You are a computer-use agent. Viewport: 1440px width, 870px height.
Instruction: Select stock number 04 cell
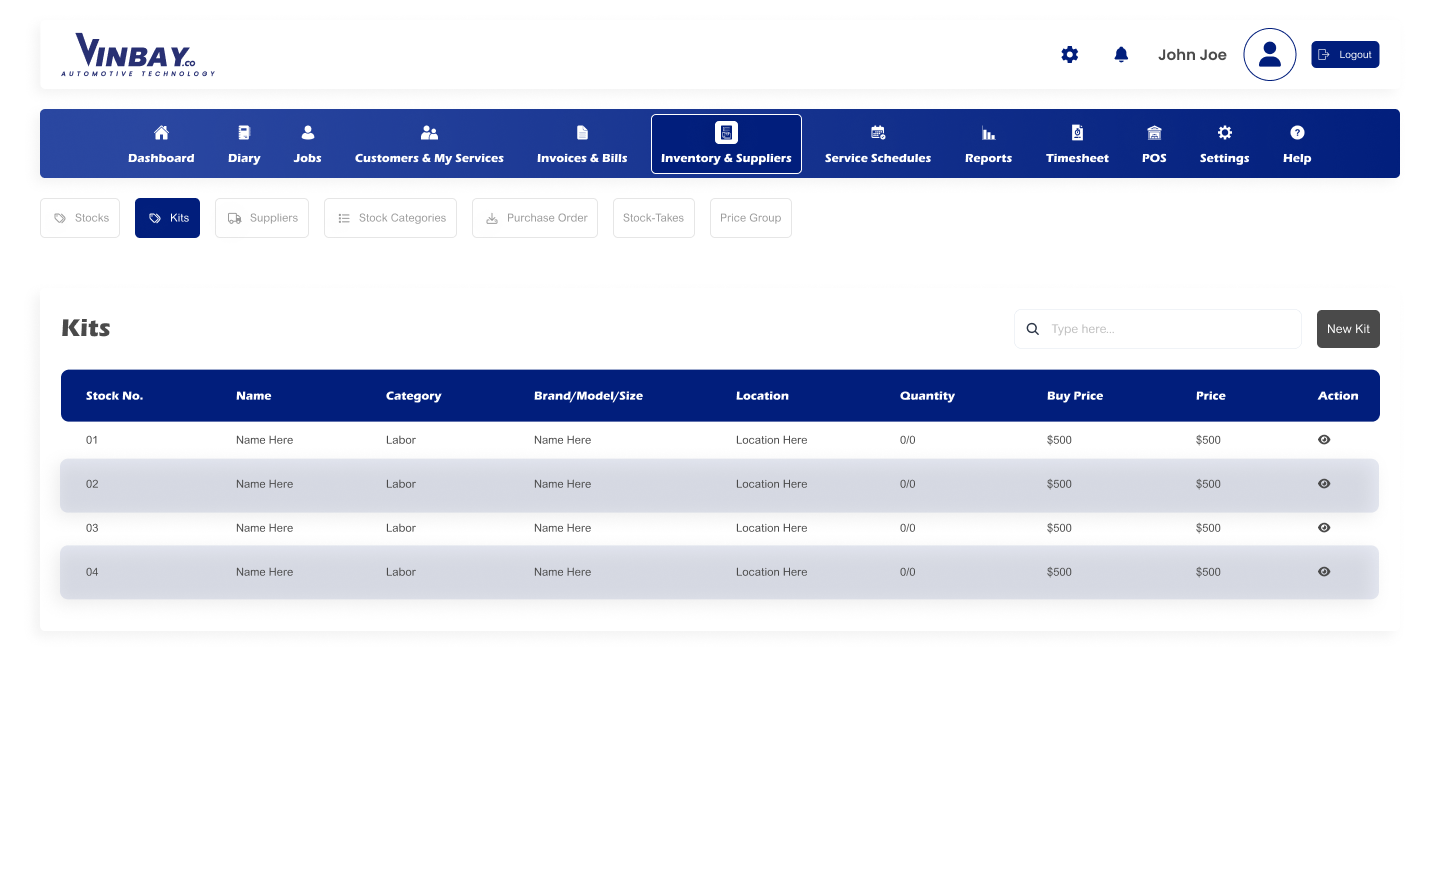(92, 572)
